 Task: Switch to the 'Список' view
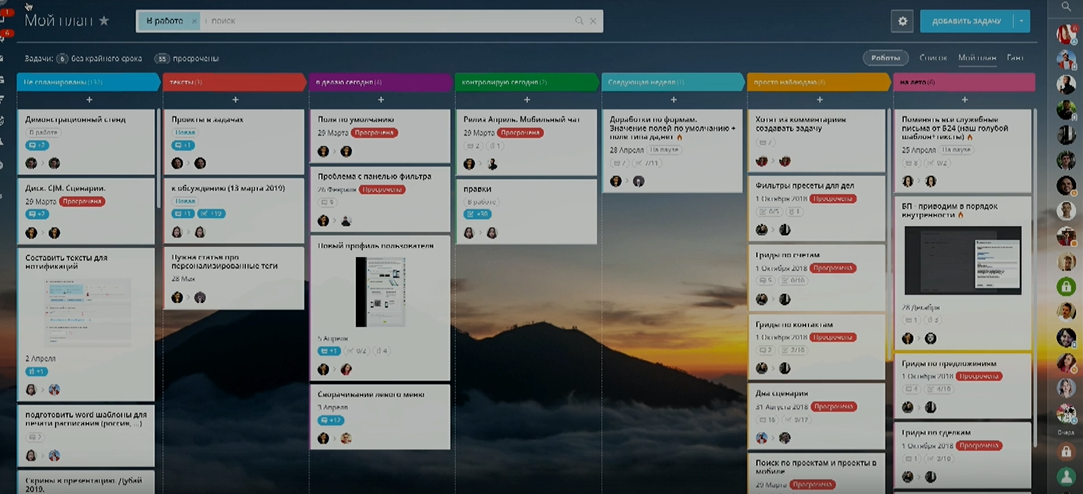[933, 58]
